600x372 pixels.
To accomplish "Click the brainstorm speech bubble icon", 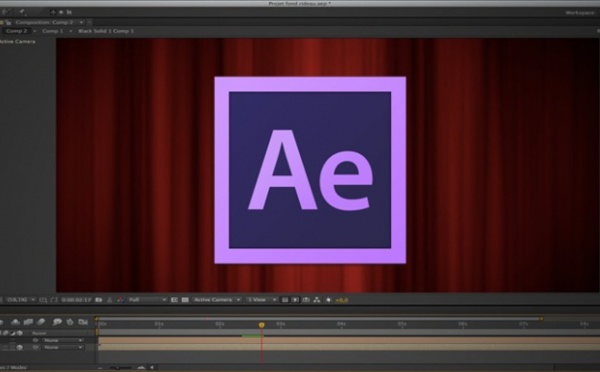I will (57, 322).
